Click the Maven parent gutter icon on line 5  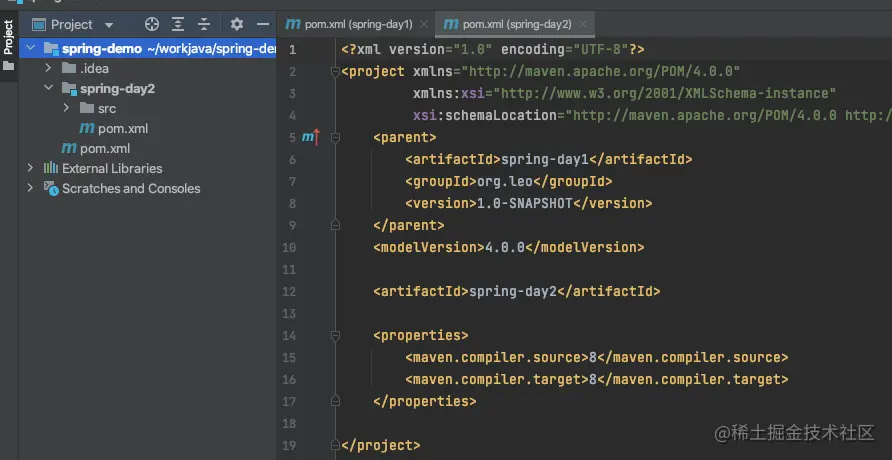[311, 137]
